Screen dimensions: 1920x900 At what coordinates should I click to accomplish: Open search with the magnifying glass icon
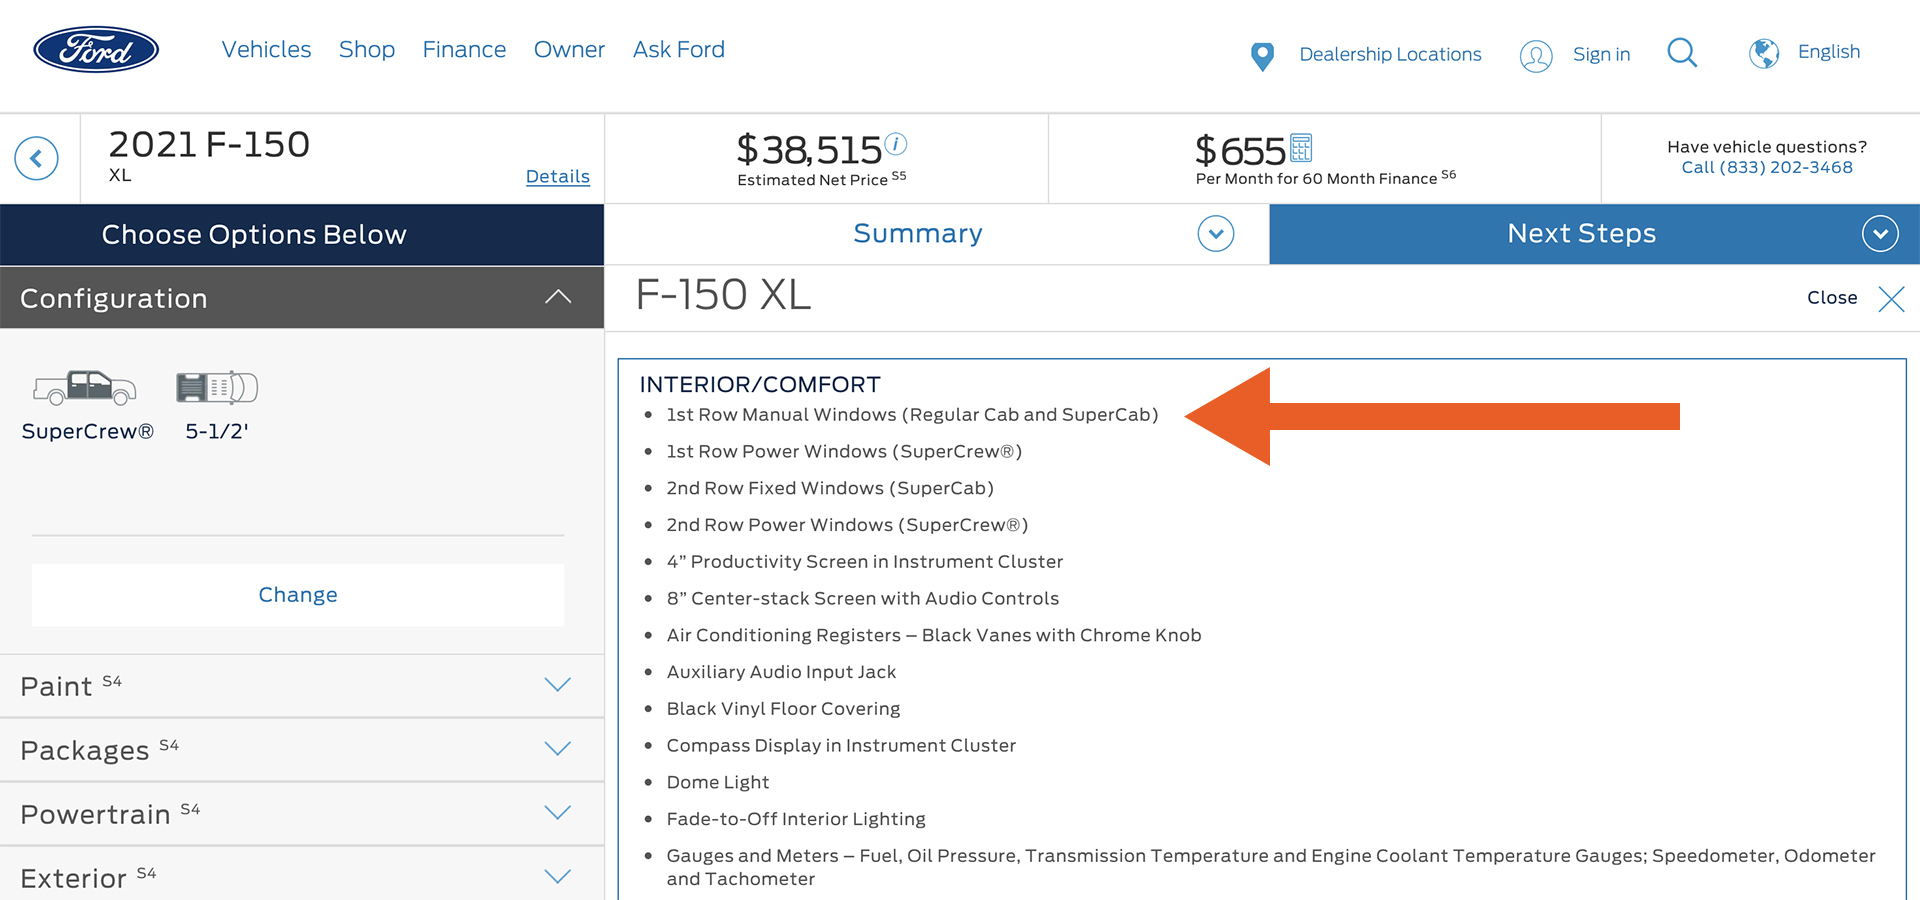tap(1682, 53)
